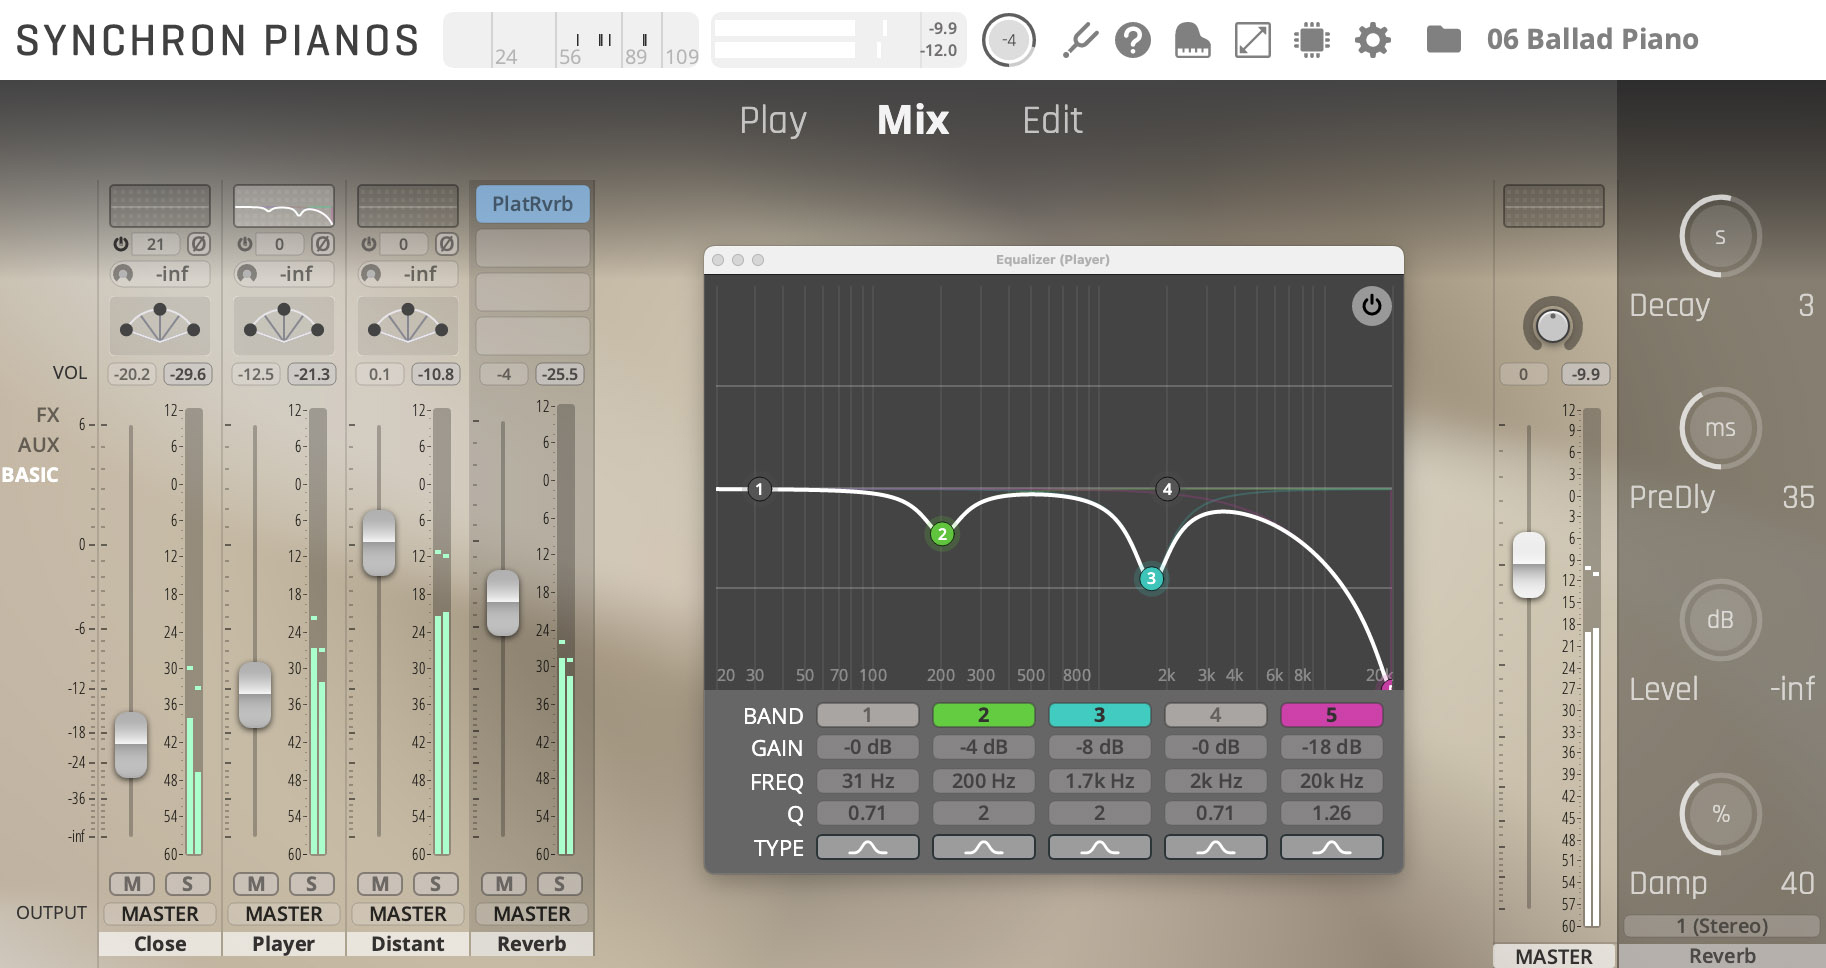Select magenta EQ band 5 button
The height and width of the screenshot is (968, 1826).
coord(1332,715)
